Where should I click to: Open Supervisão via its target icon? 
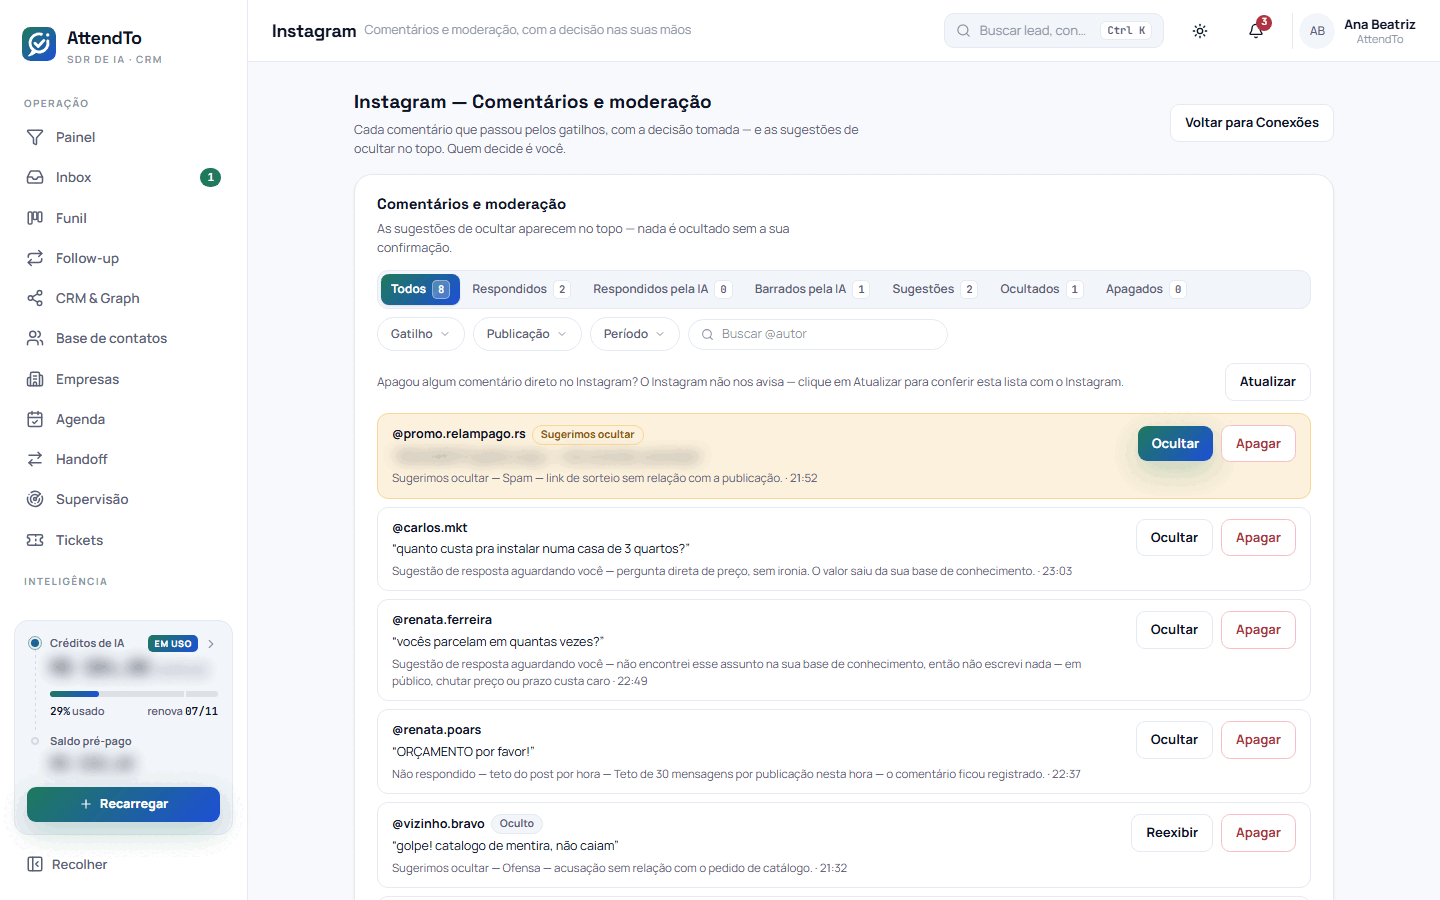tap(35, 499)
